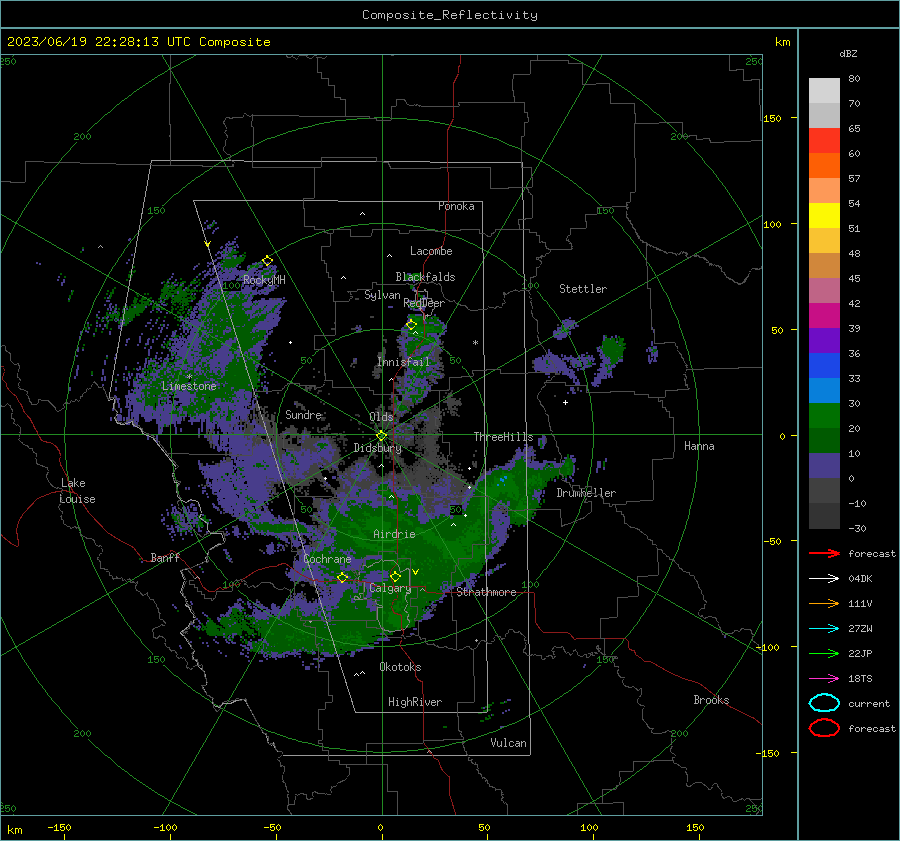Click the ThreeHills town label
900x841 pixels.
[503, 437]
